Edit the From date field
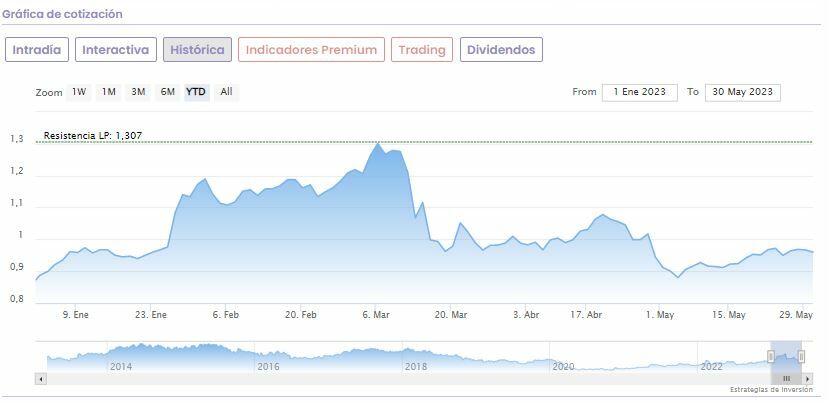Screen dimensions: 829x404 [x=639, y=92]
